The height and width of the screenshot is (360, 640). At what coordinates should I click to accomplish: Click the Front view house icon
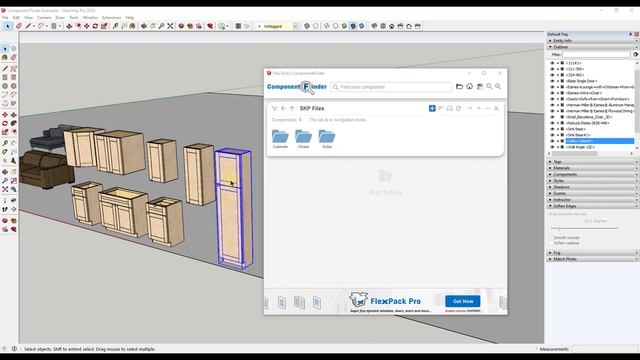pyautogui.click(x=391, y=26)
